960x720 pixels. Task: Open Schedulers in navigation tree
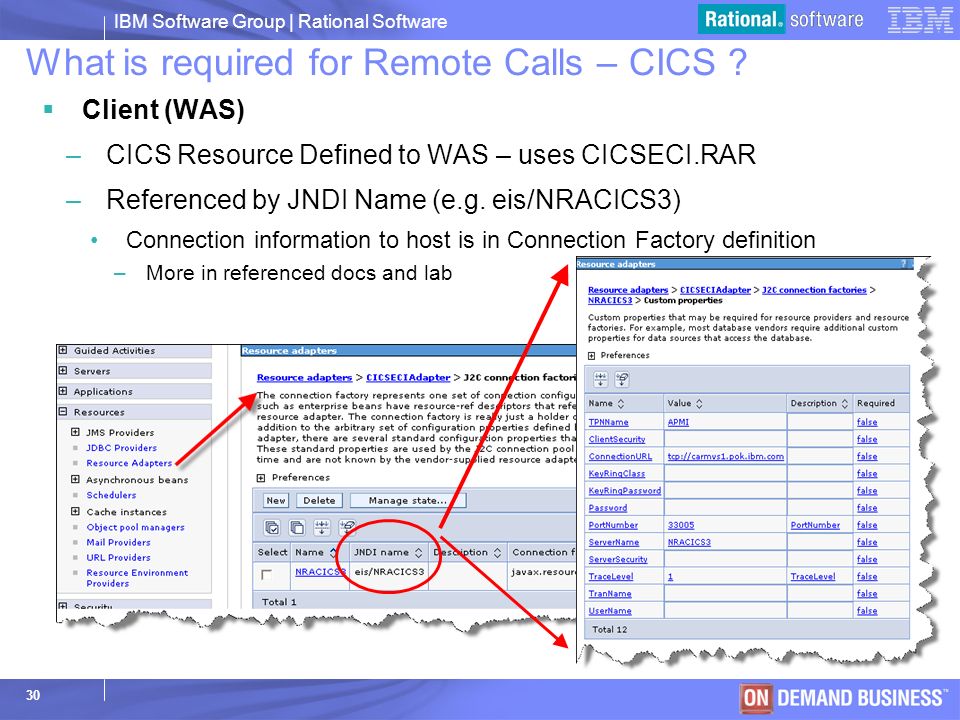[111, 495]
